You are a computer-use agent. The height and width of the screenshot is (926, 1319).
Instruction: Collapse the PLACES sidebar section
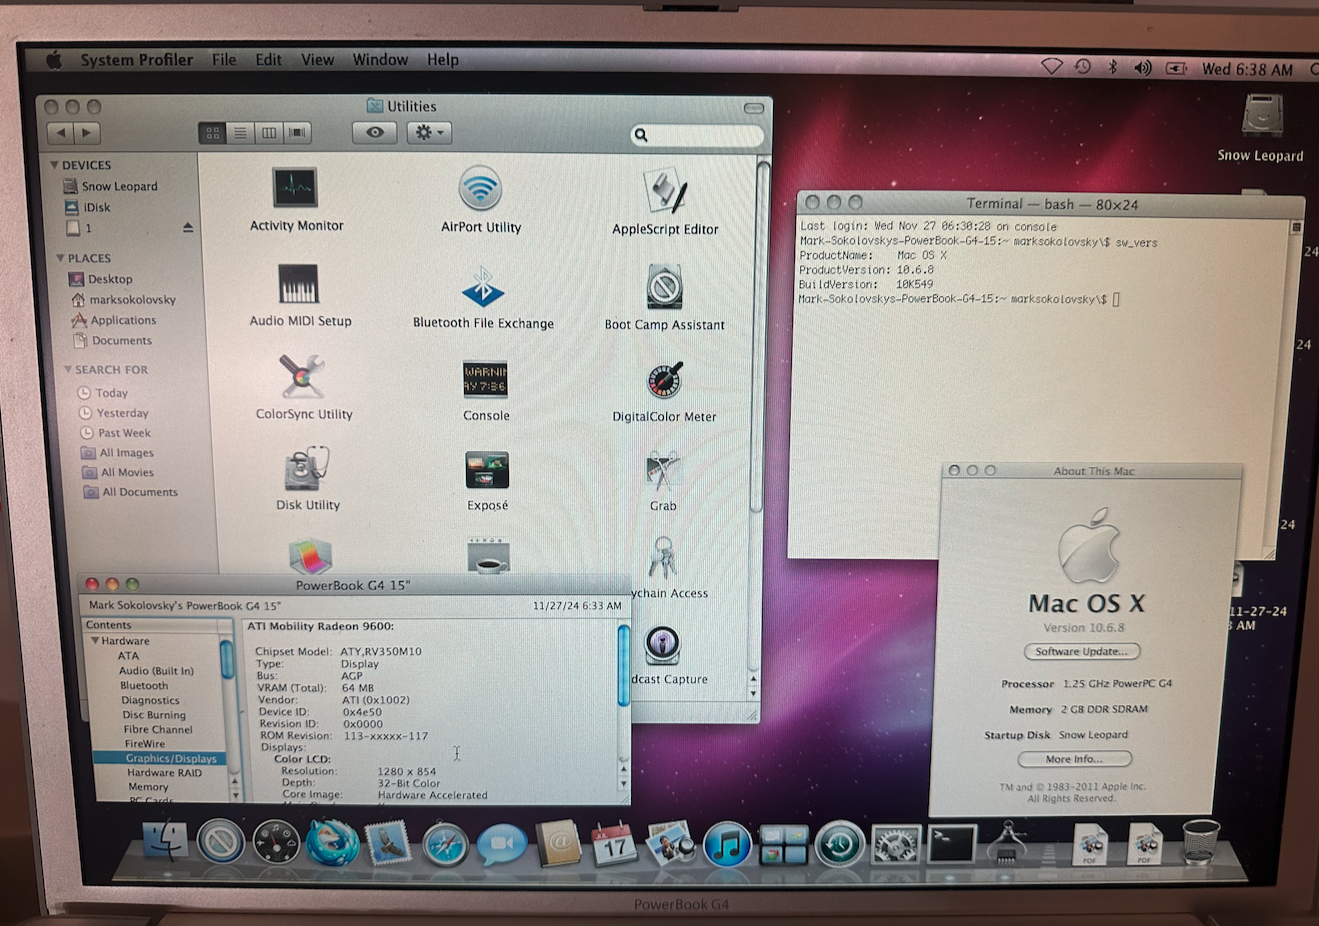pyautogui.click(x=60, y=258)
